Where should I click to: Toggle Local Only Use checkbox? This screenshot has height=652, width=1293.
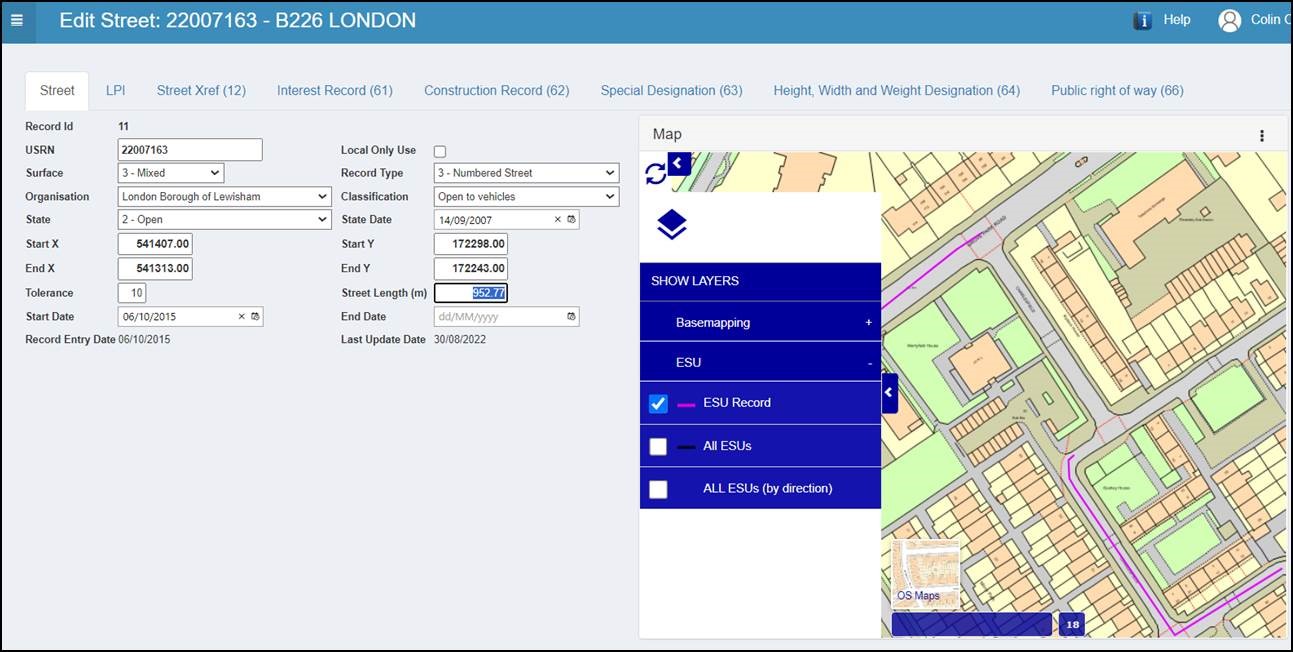440,151
